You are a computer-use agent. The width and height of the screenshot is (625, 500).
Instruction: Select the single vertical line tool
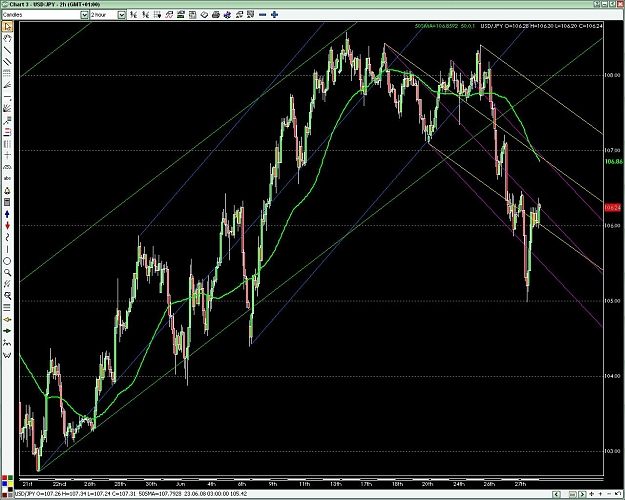(7, 249)
